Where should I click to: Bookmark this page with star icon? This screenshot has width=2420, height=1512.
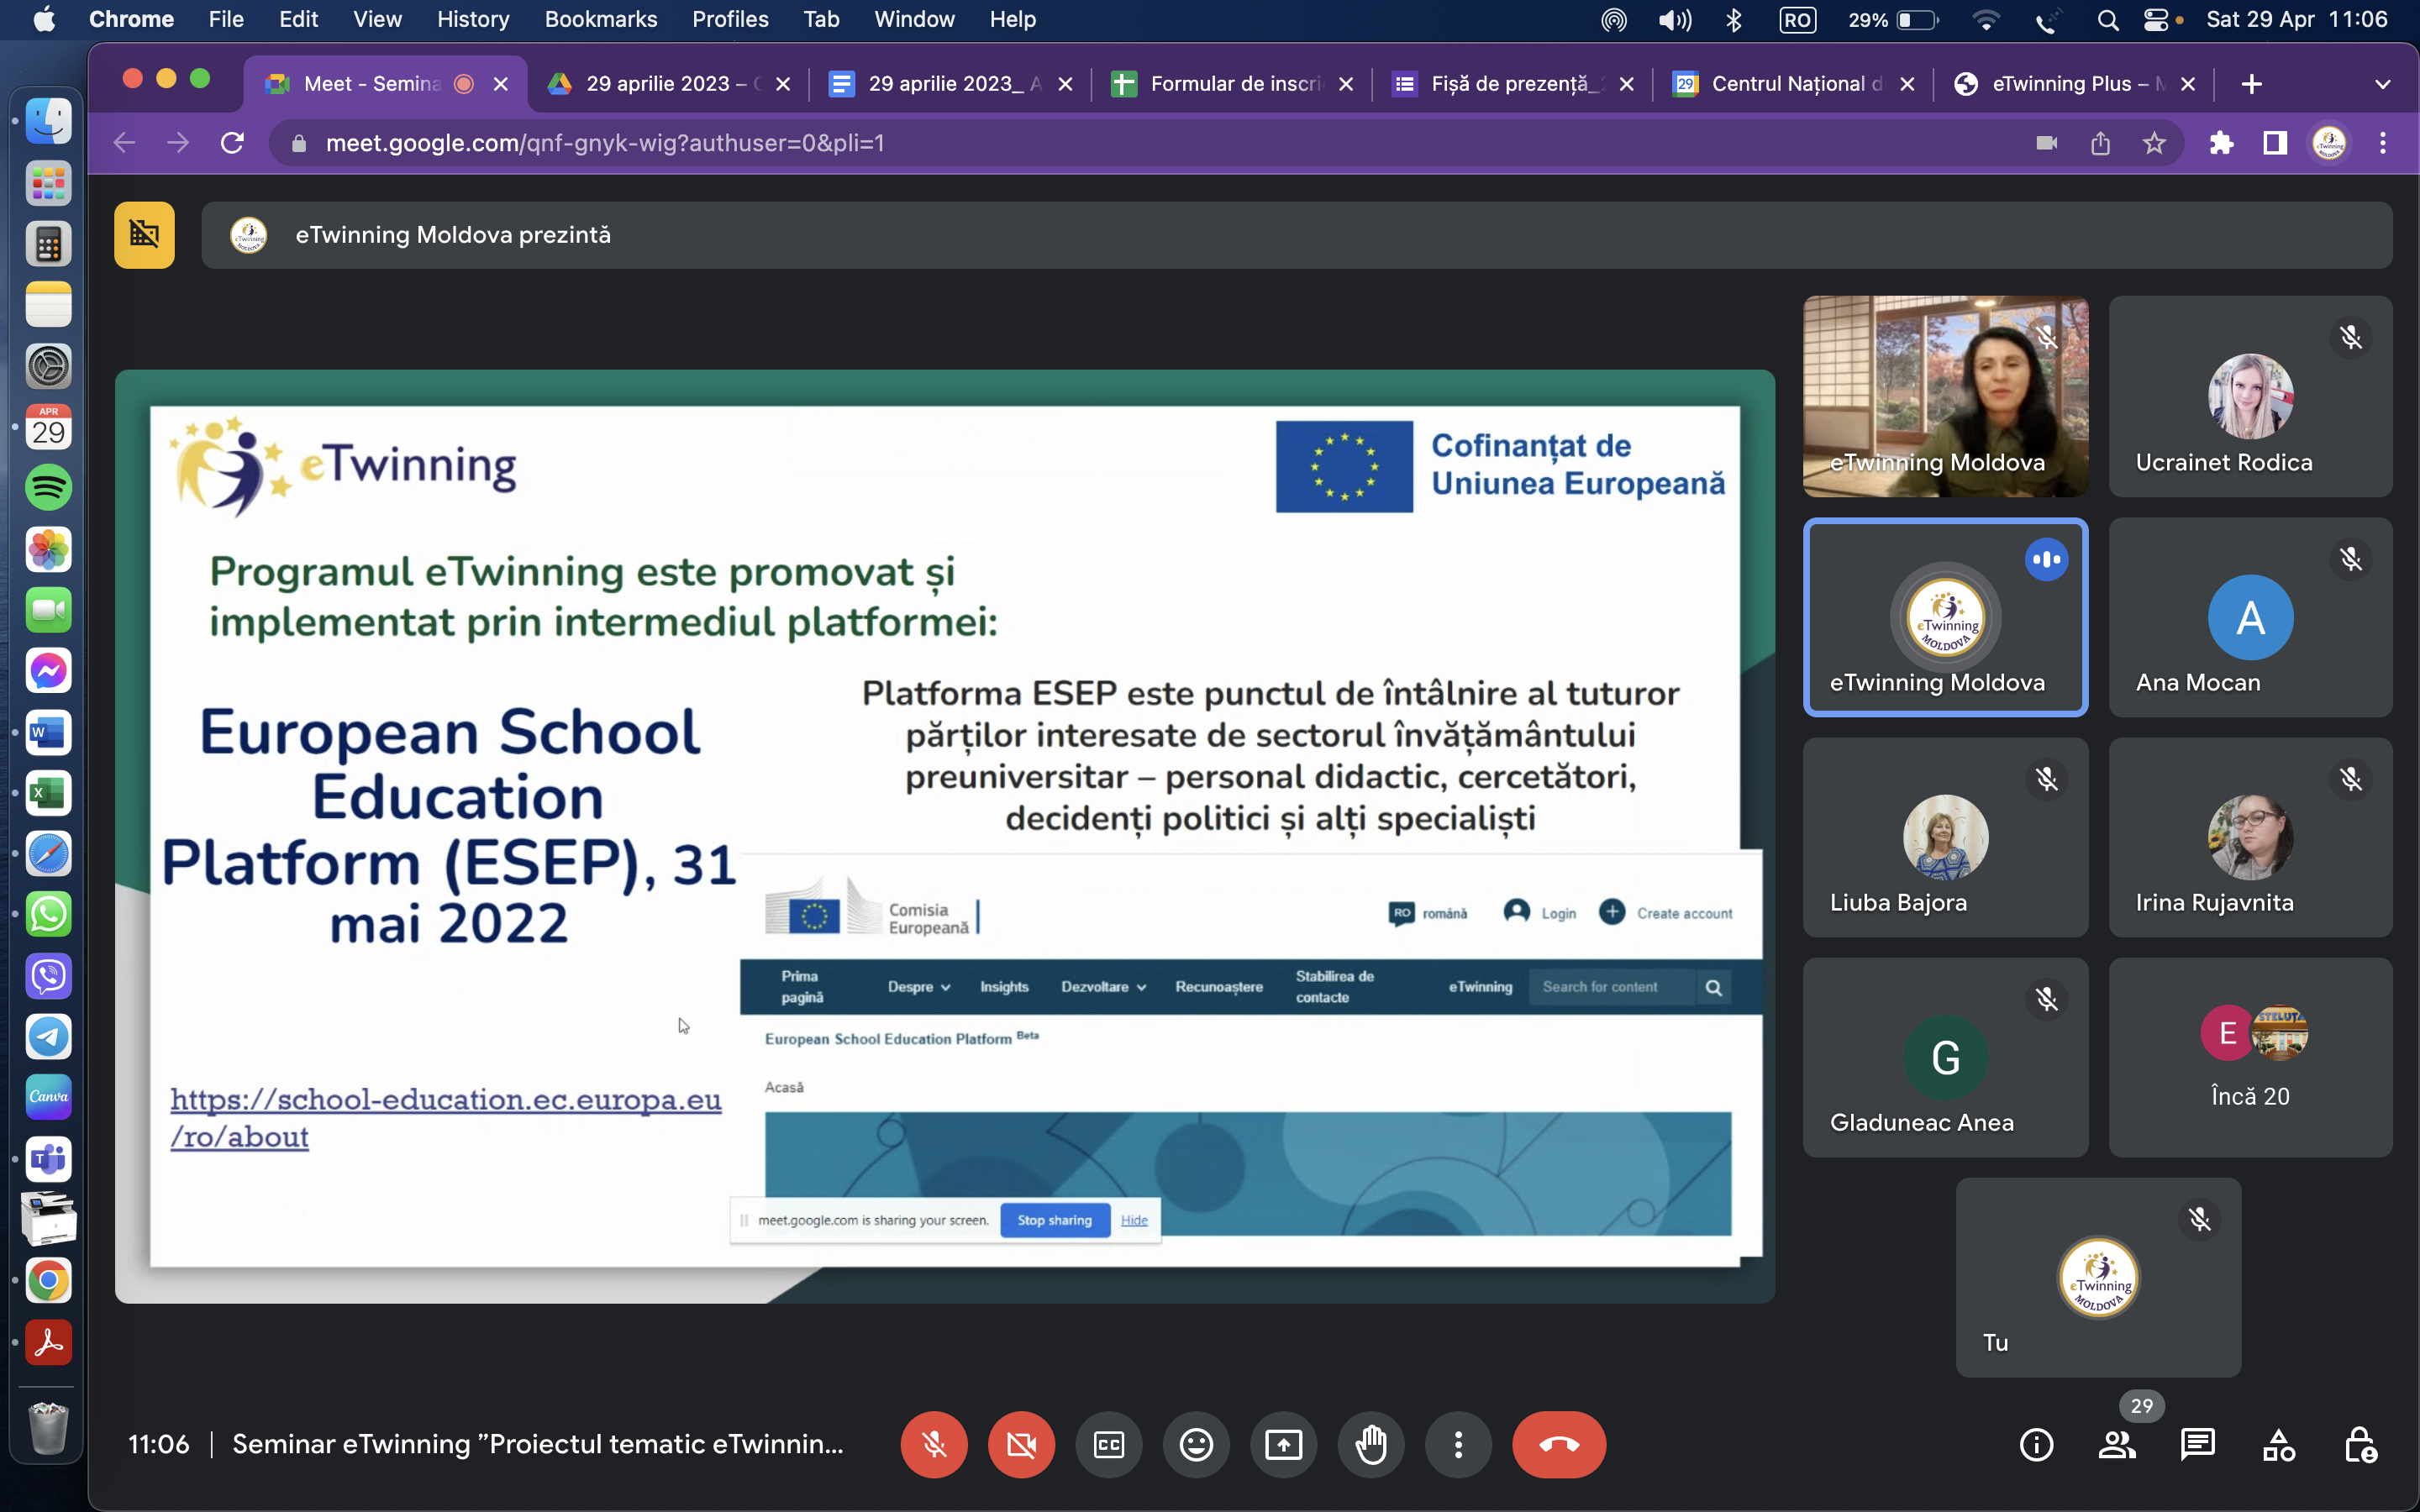tap(2154, 143)
